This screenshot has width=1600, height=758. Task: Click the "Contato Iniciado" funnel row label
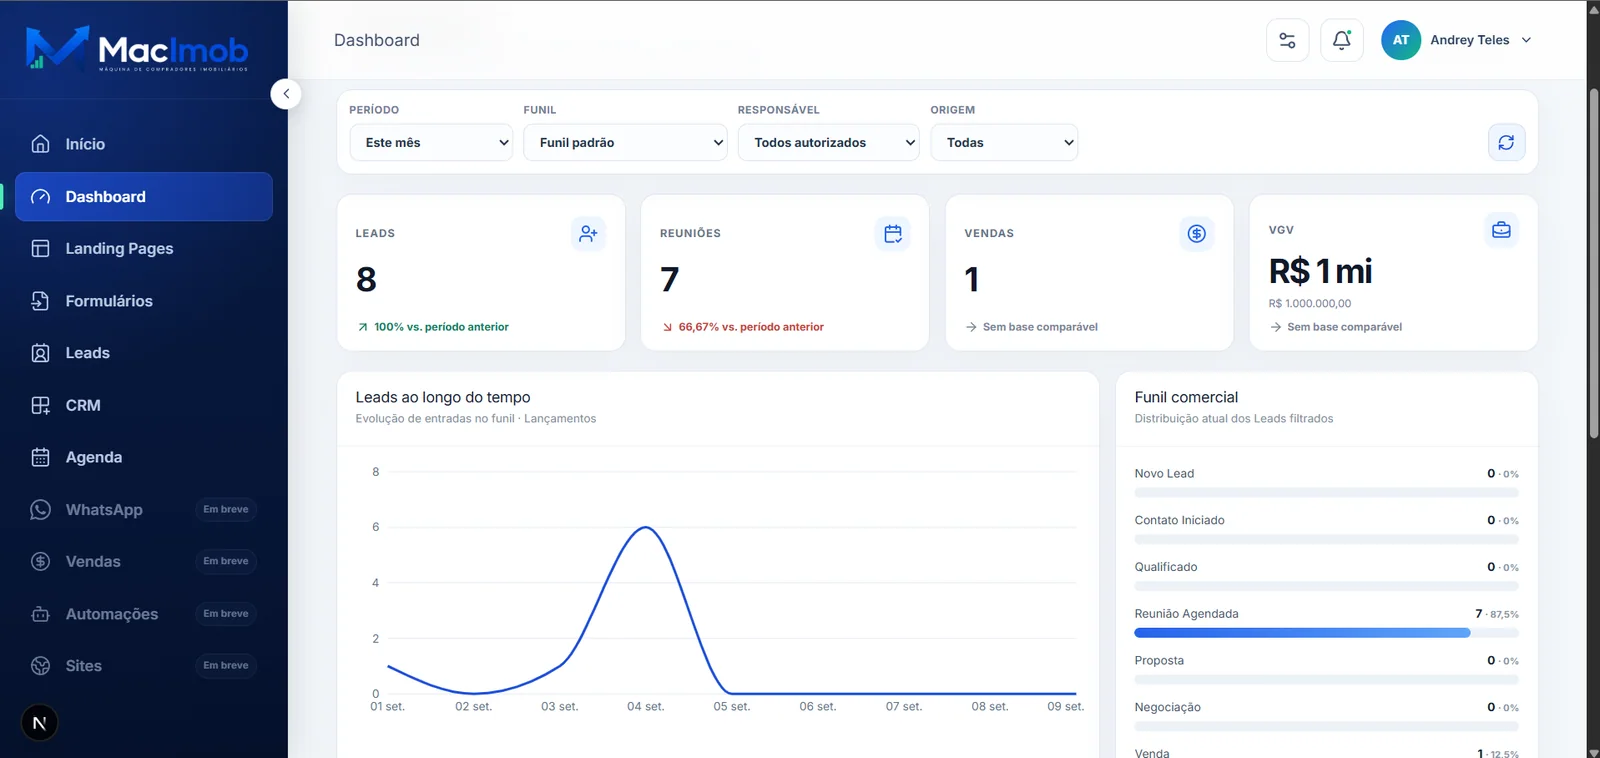pyautogui.click(x=1179, y=520)
